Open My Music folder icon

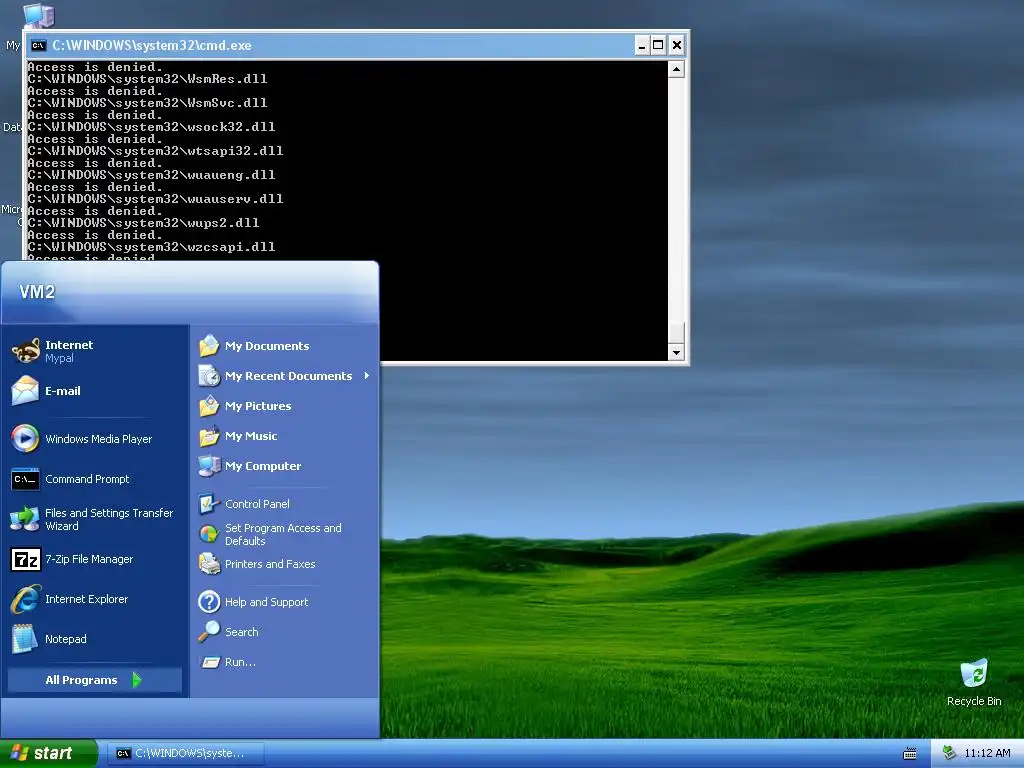coord(209,436)
